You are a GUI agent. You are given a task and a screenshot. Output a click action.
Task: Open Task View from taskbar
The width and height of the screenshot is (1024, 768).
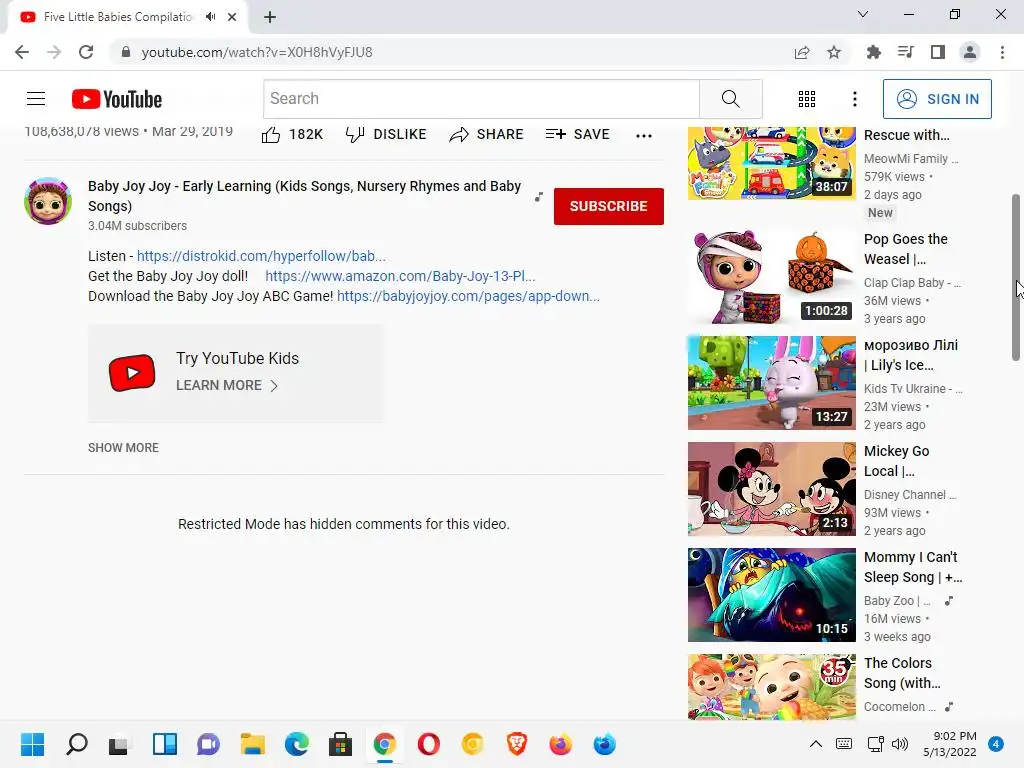(x=120, y=744)
